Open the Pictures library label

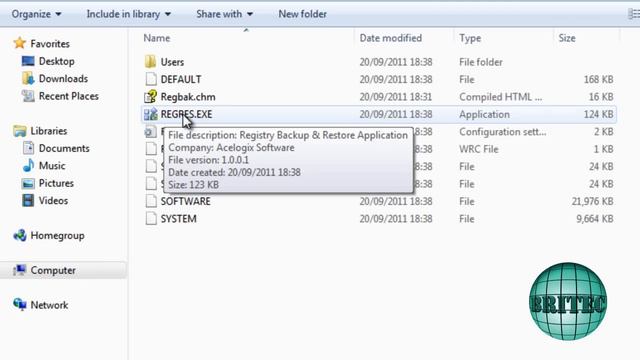[x=56, y=183]
